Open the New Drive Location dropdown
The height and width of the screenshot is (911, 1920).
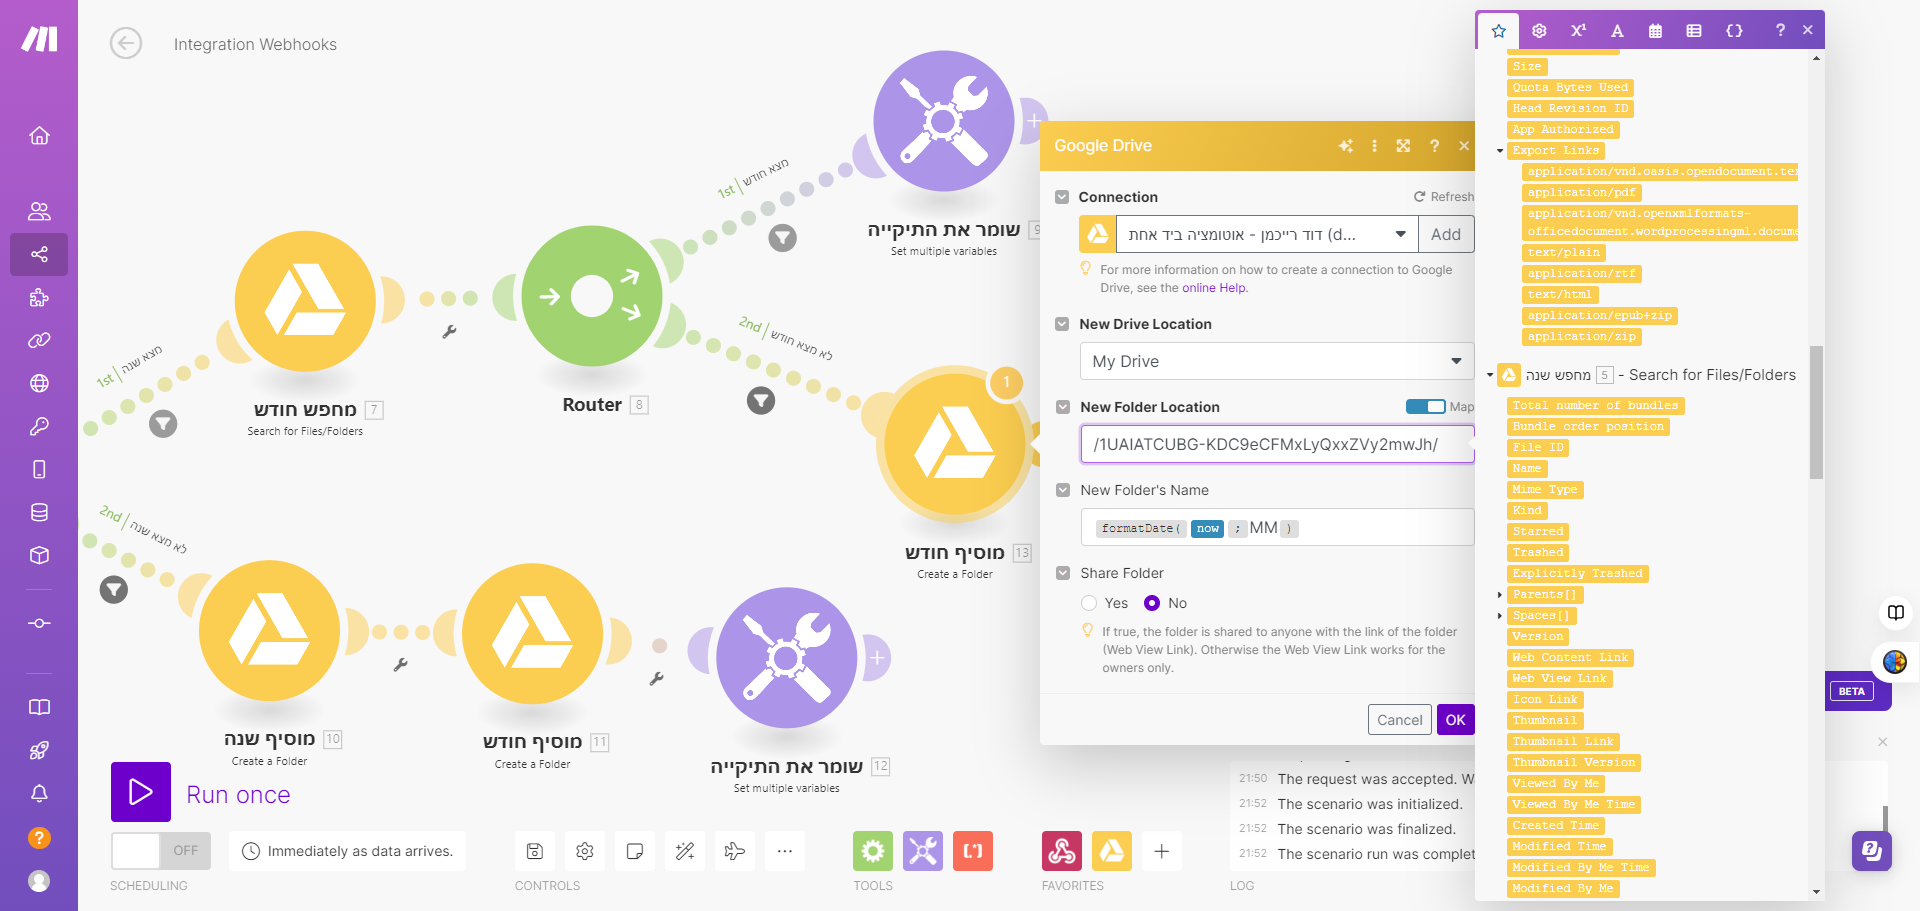pos(1276,361)
